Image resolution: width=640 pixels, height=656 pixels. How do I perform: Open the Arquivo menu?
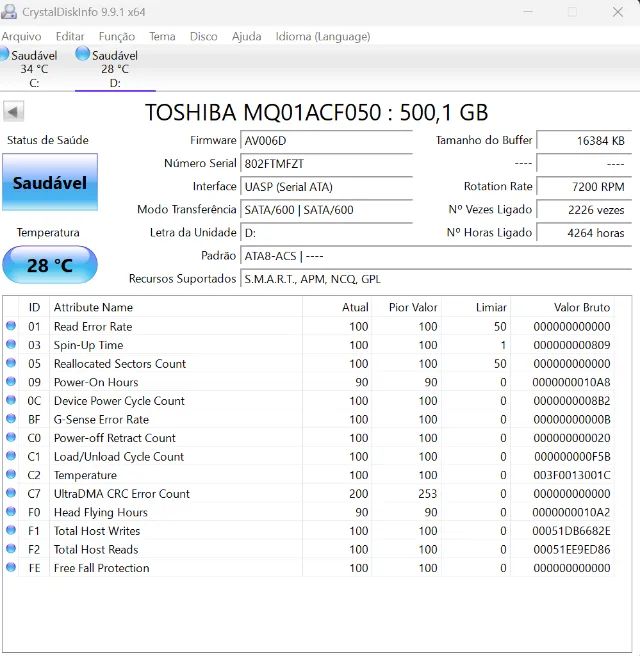(x=21, y=36)
